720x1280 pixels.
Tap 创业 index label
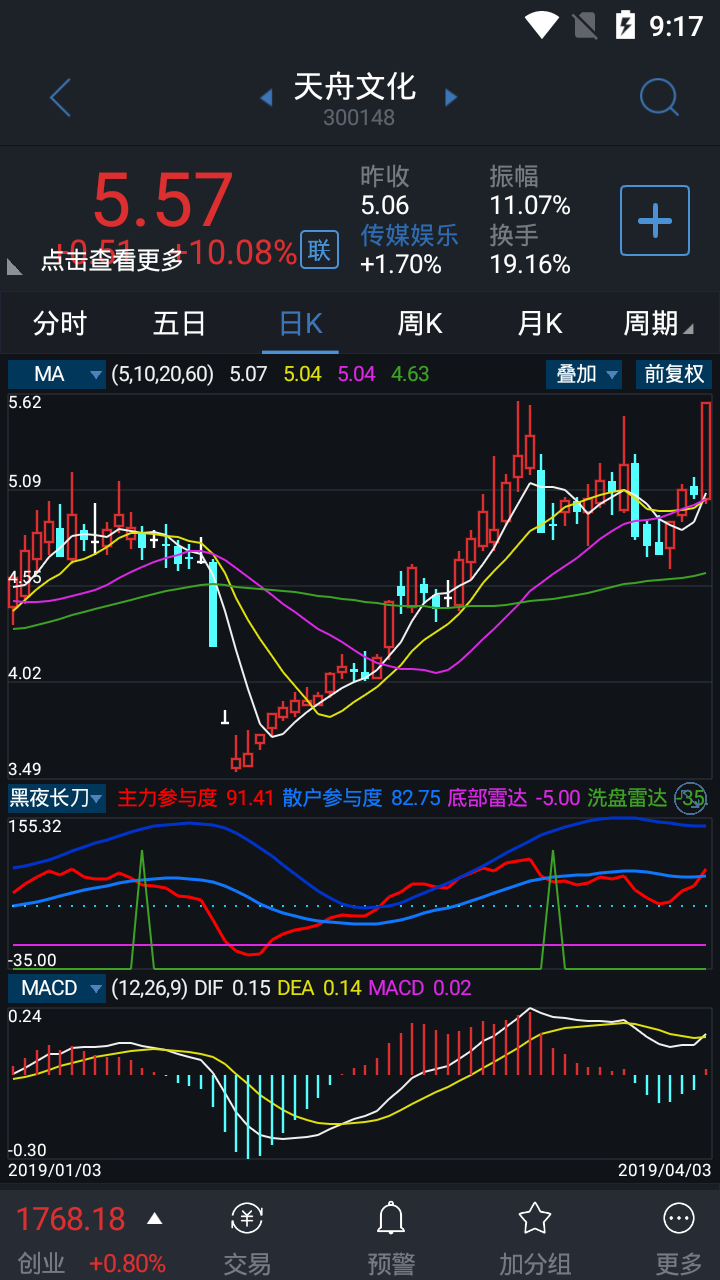40,1263
